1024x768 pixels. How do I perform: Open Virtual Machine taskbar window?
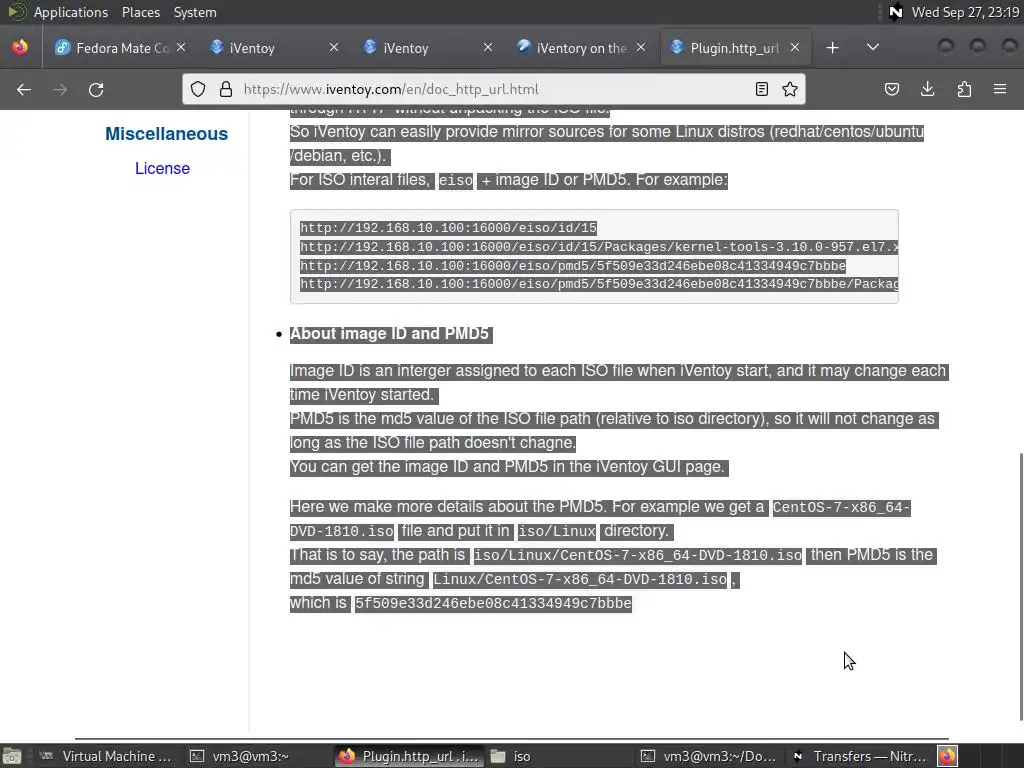[x=105, y=756]
